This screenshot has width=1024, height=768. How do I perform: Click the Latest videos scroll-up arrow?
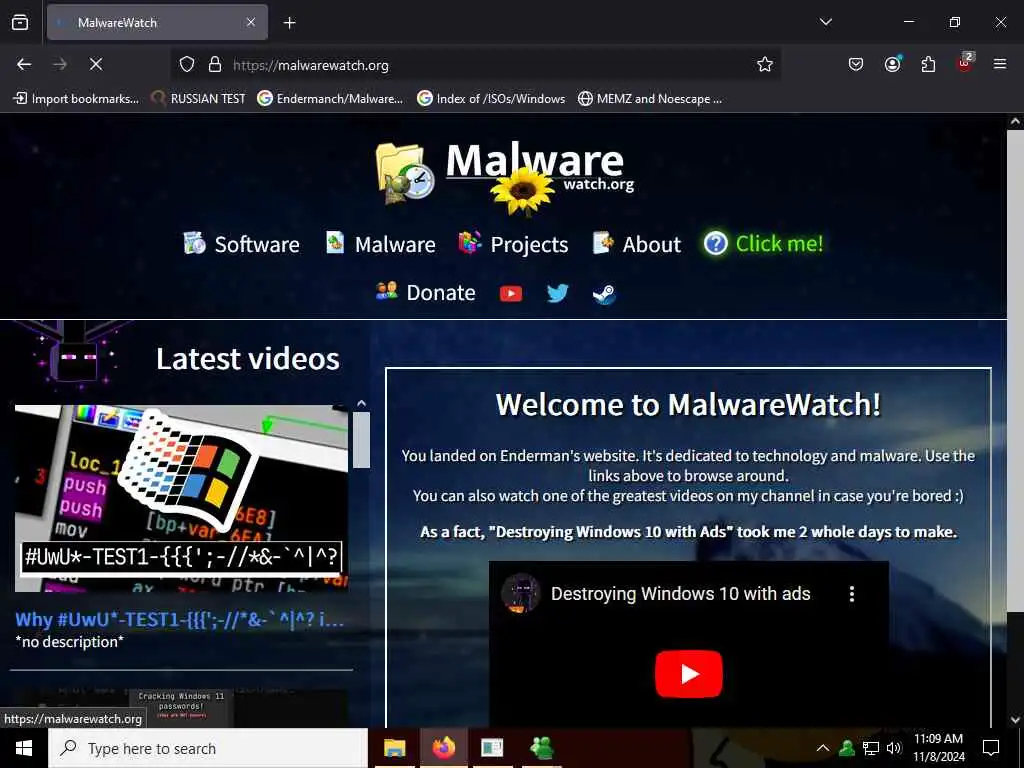coord(361,404)
